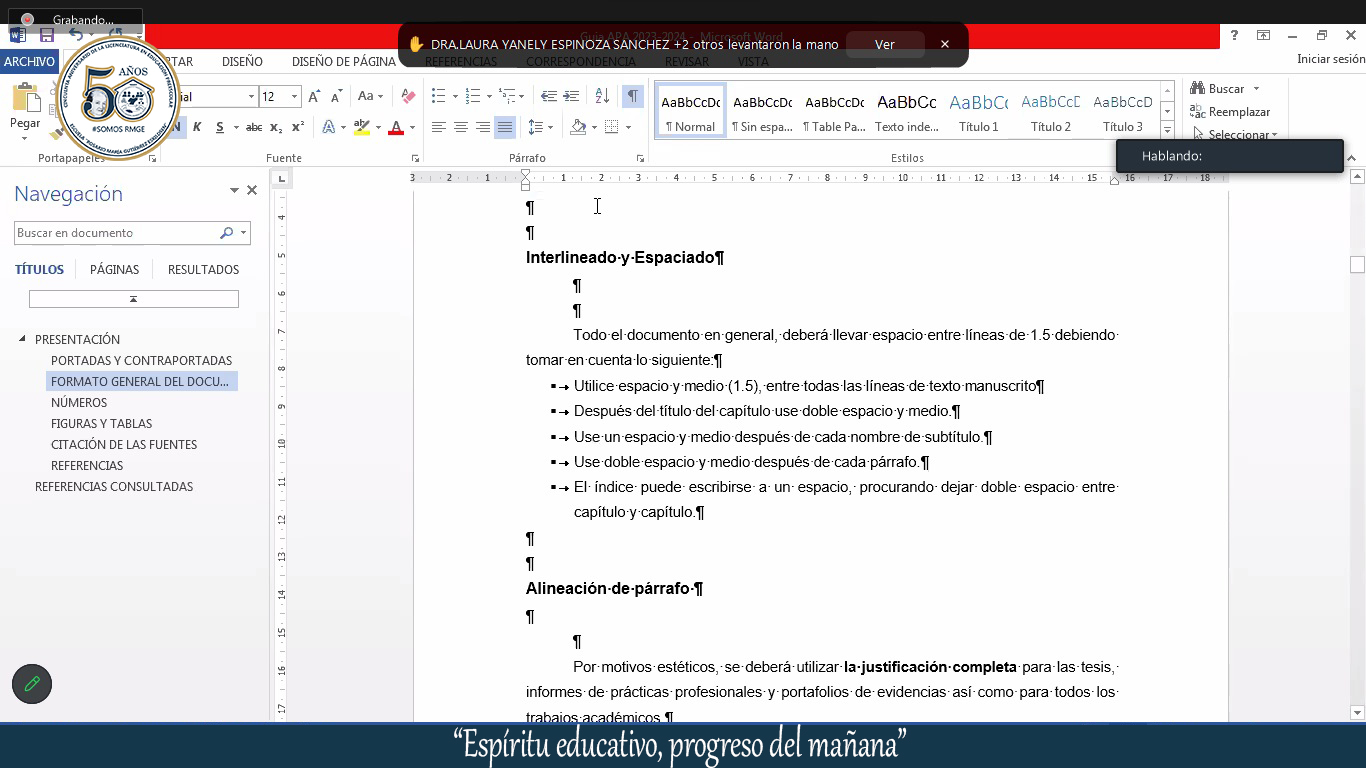This screenshot has height=768, width=1366.
Task: Select PÁGINAS tab in Navegación
Action: click(x=115, y=269)
